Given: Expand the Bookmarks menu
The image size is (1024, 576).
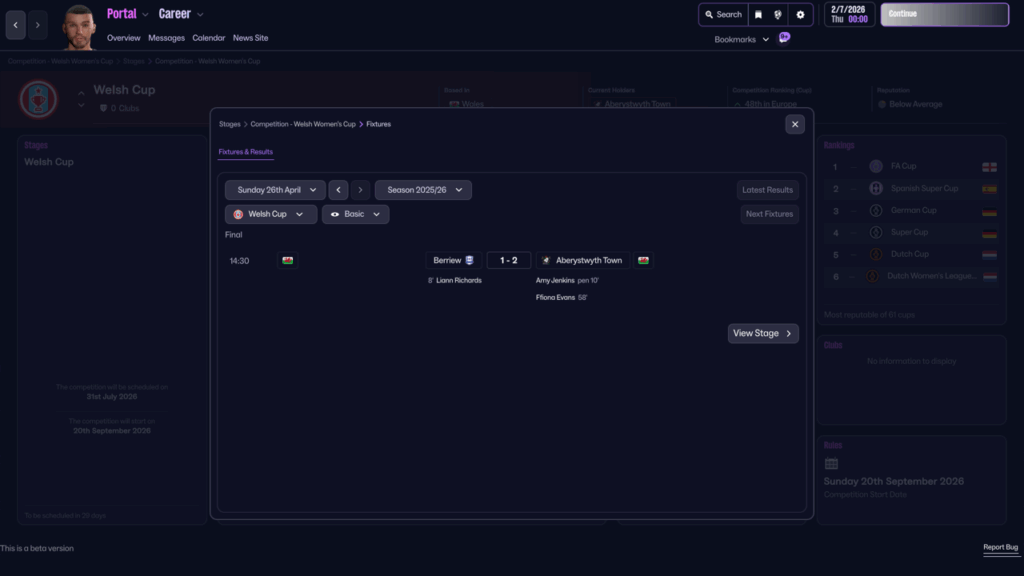Looking at the screenshot, I should point(741,40).
